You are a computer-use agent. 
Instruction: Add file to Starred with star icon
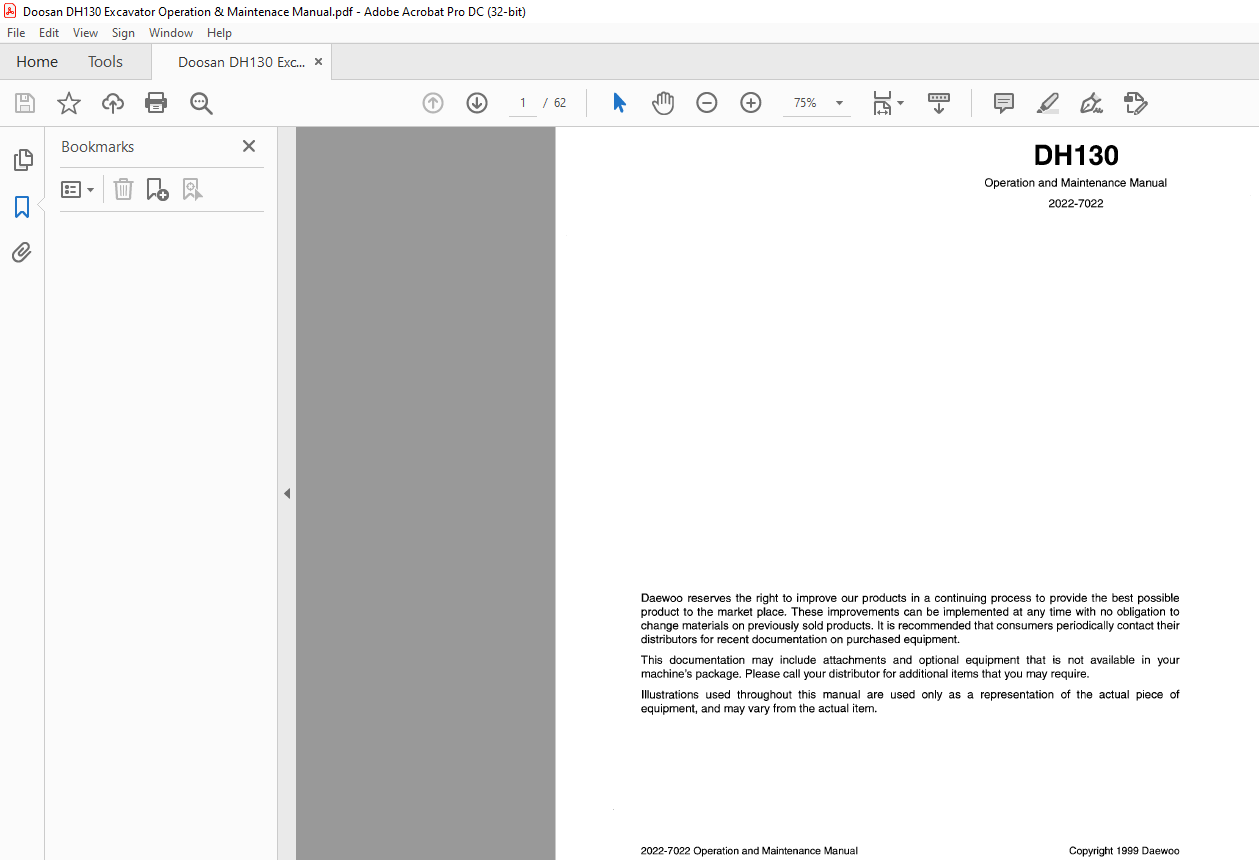click(x=69, y=103)
